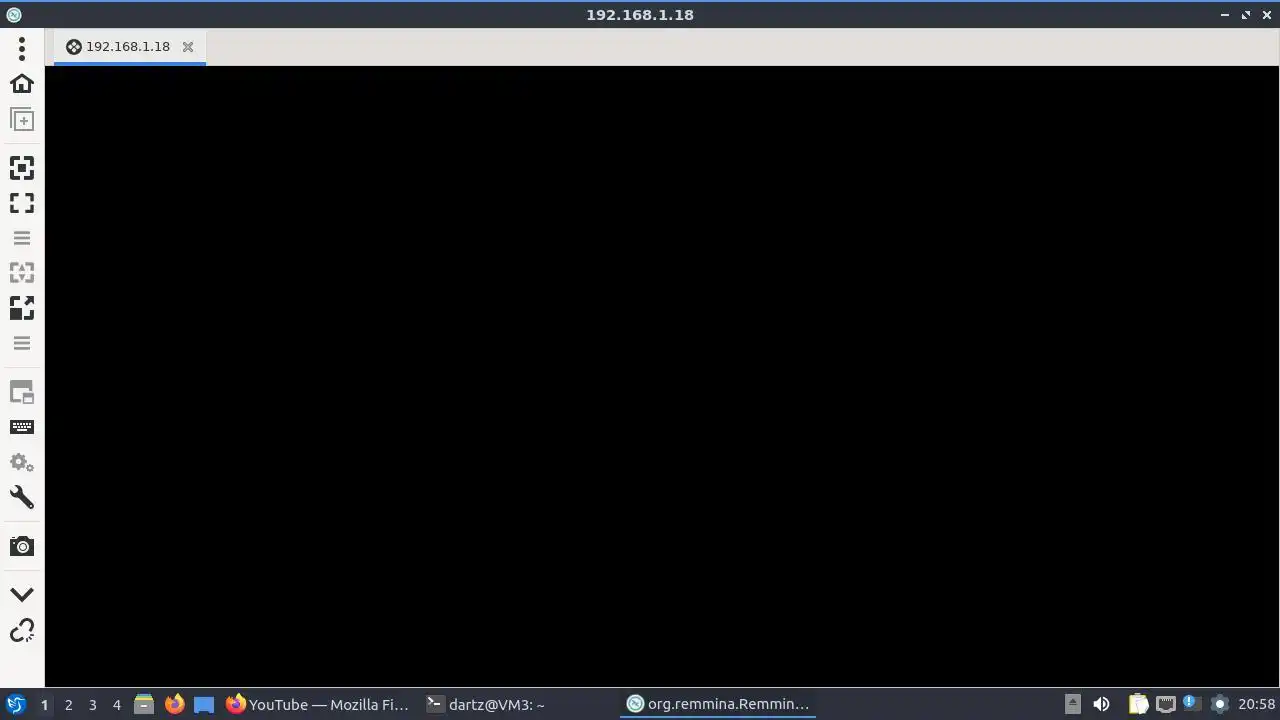Open preferences gears icon in sidebar

[x=22, y=462]
